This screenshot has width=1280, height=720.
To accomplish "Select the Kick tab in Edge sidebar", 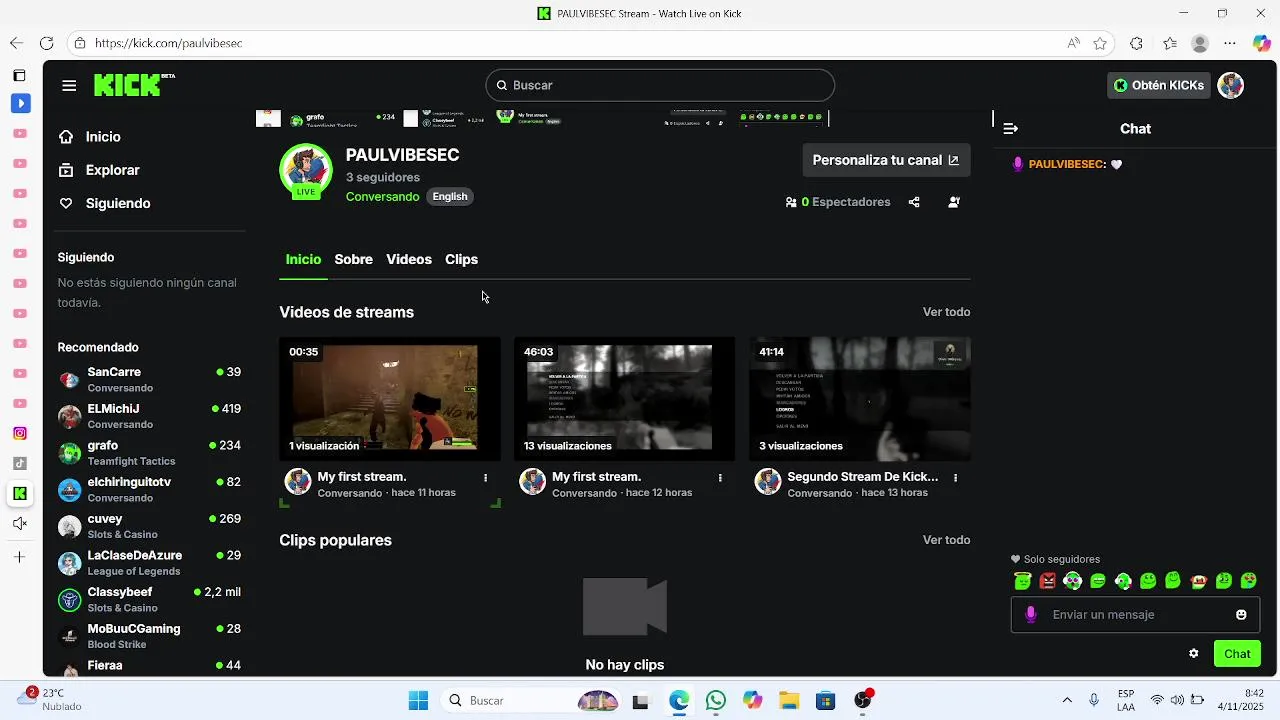I will pos(20,493).
